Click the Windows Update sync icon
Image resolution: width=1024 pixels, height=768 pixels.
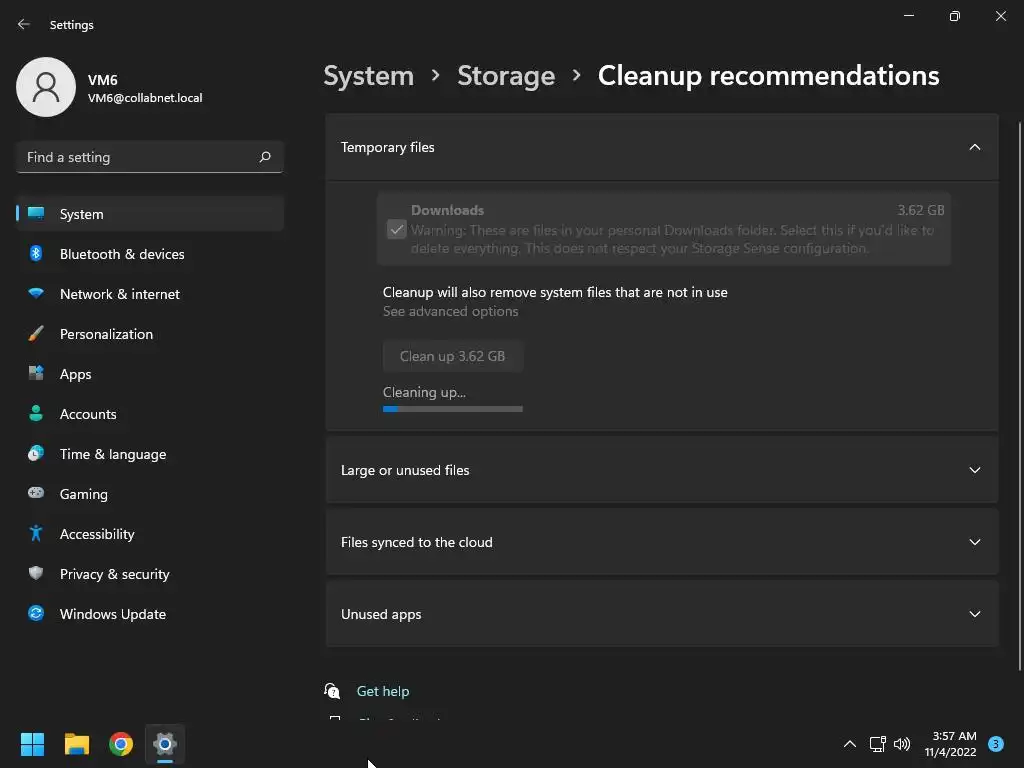coord(36,614)
